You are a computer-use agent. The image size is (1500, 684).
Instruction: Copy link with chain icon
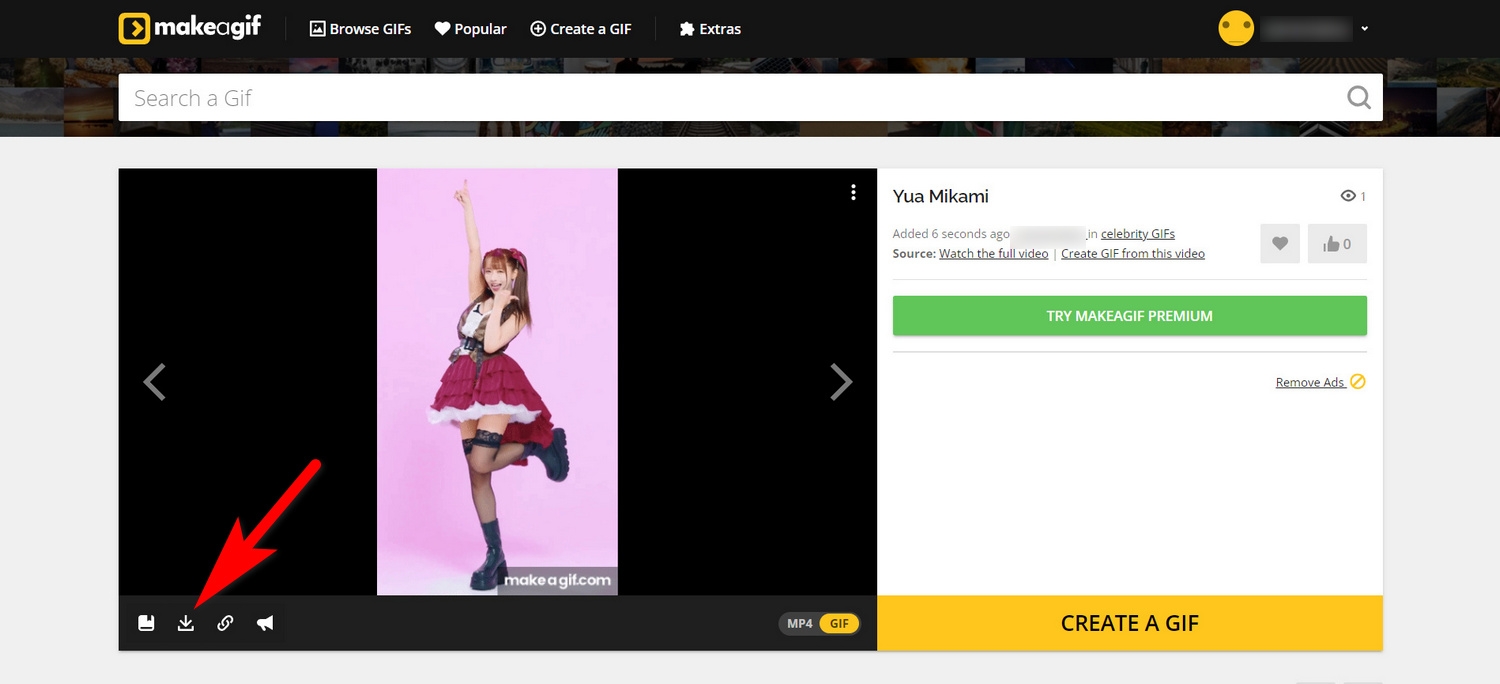coord(225,623)
